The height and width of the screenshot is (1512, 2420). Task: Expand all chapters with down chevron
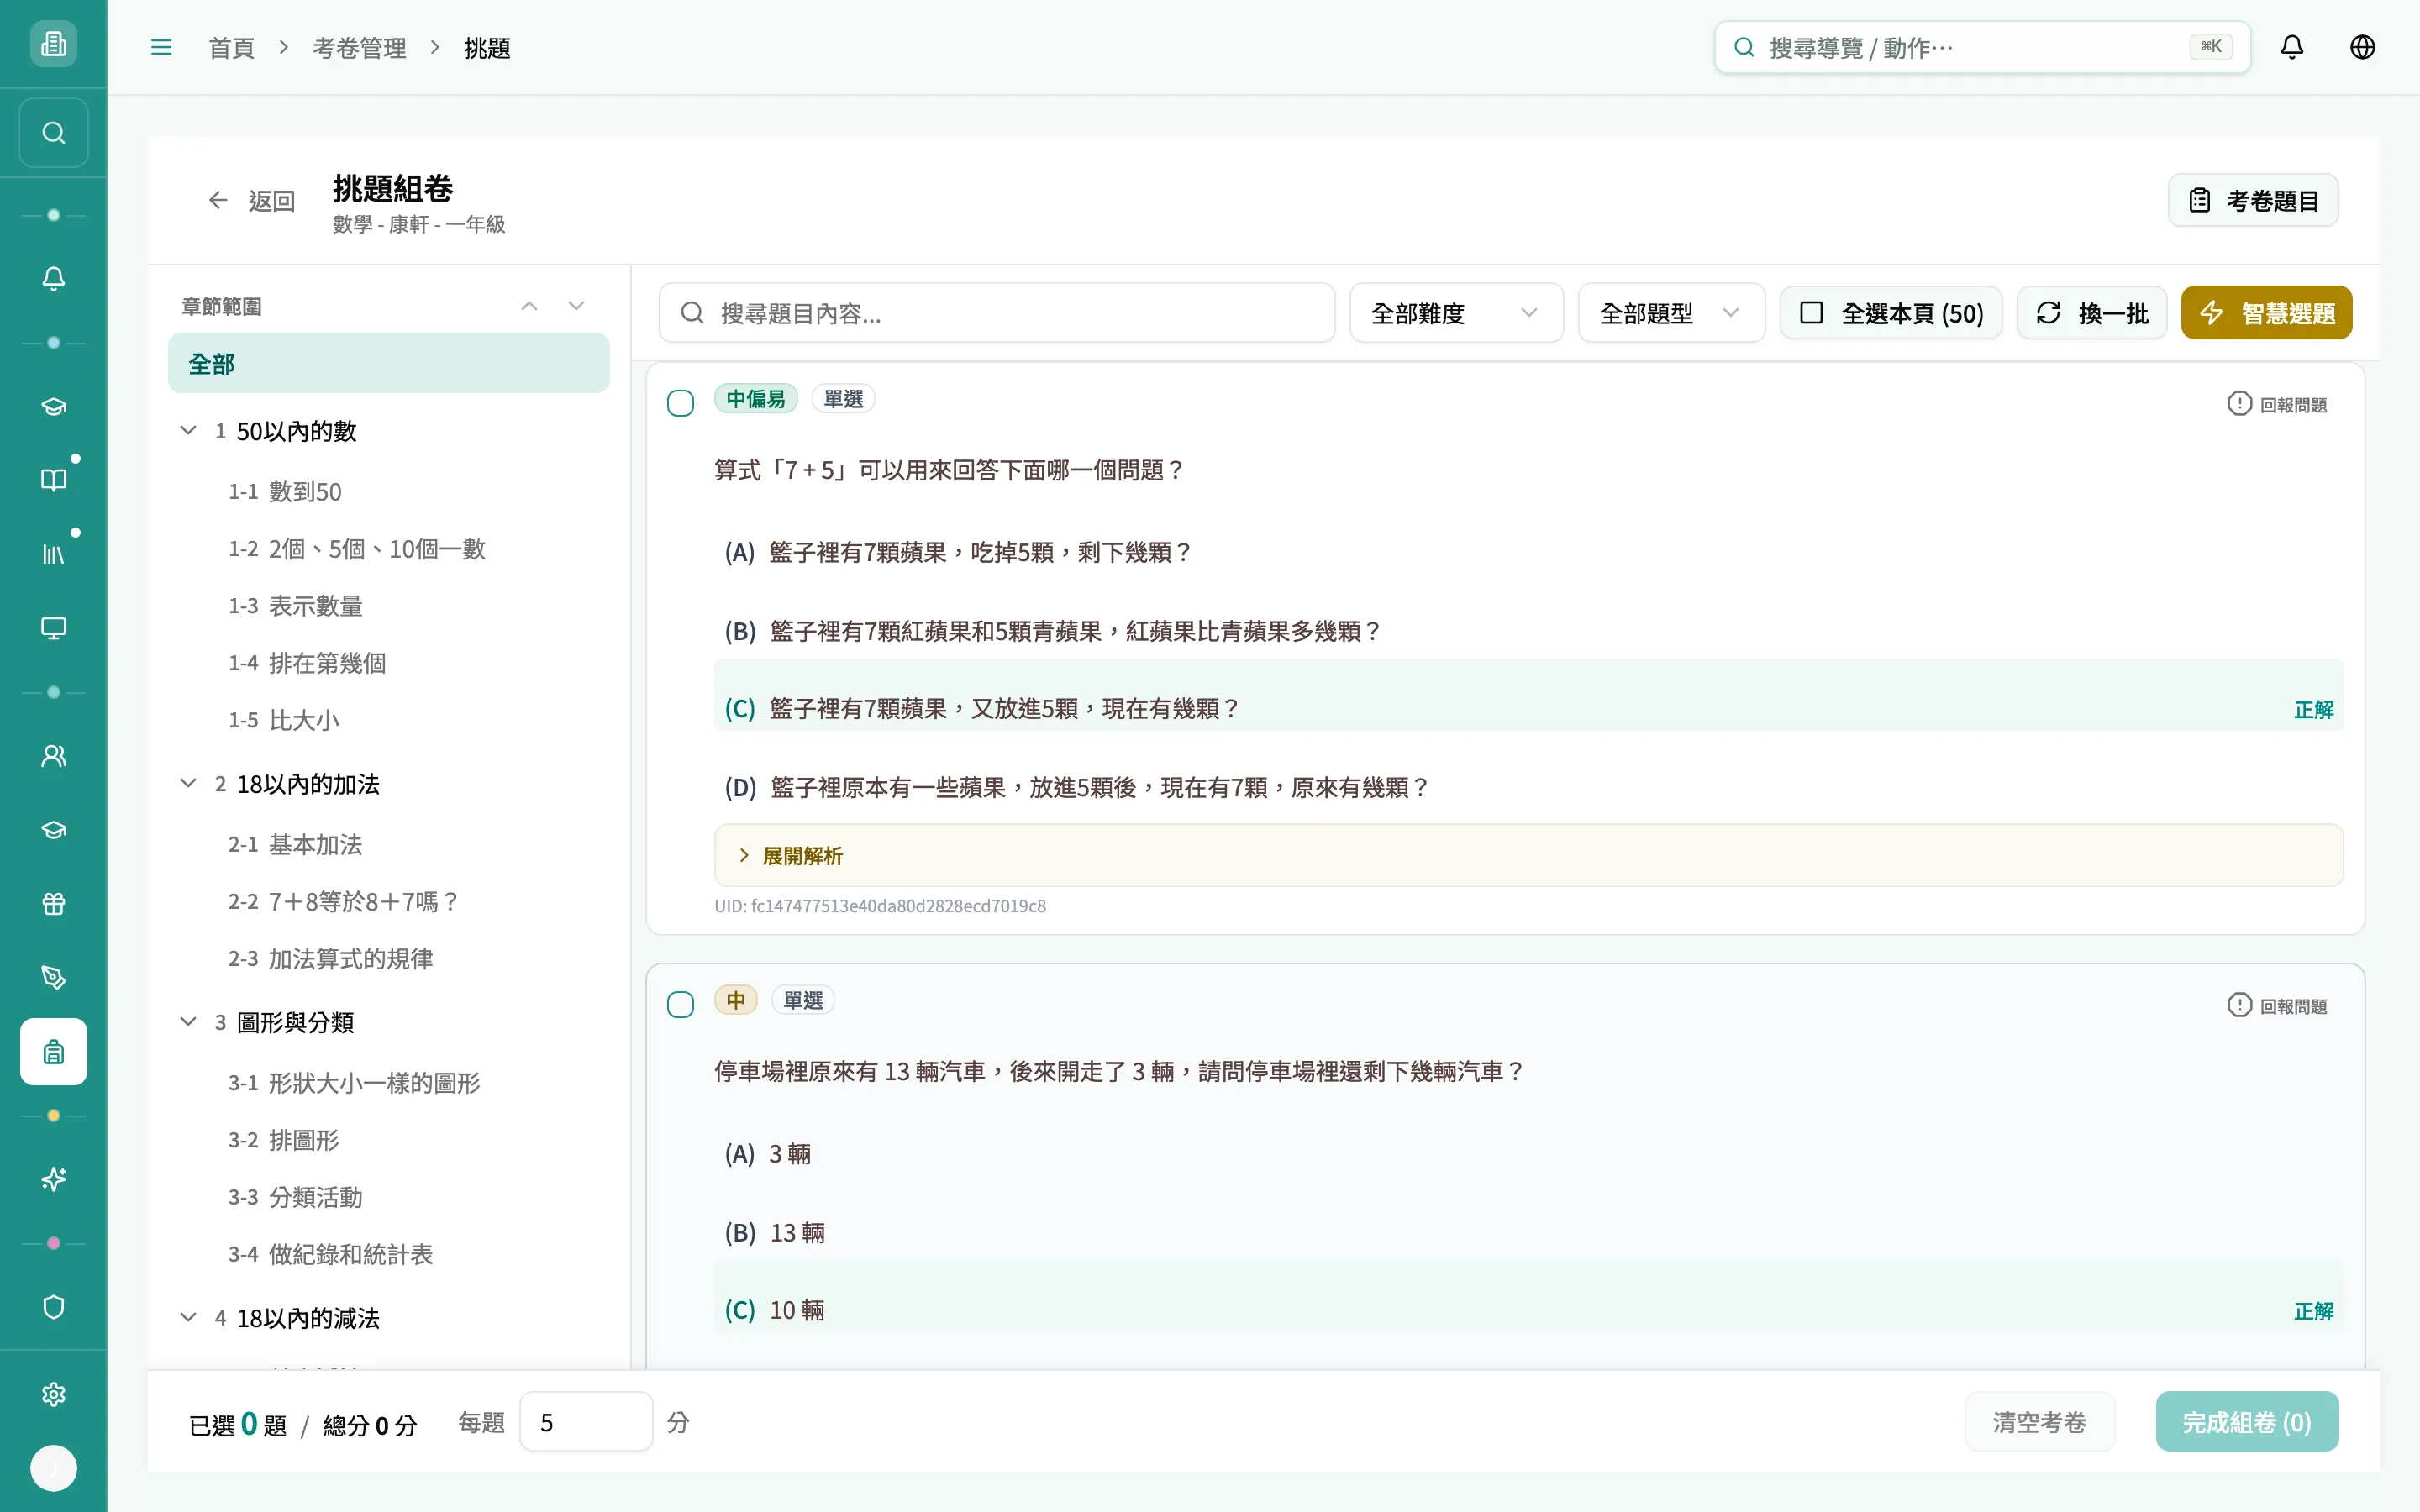[x=576, y=306]
